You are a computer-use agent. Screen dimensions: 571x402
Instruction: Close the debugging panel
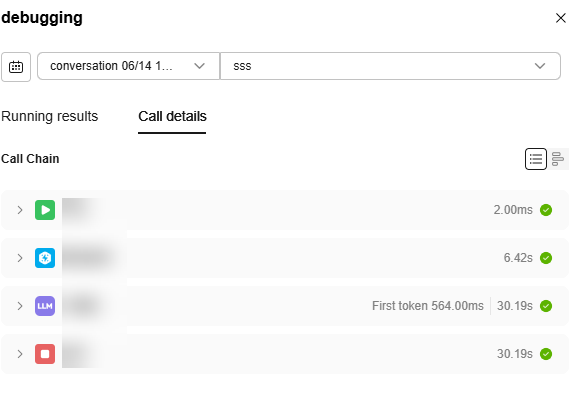(x=561, y=18)
